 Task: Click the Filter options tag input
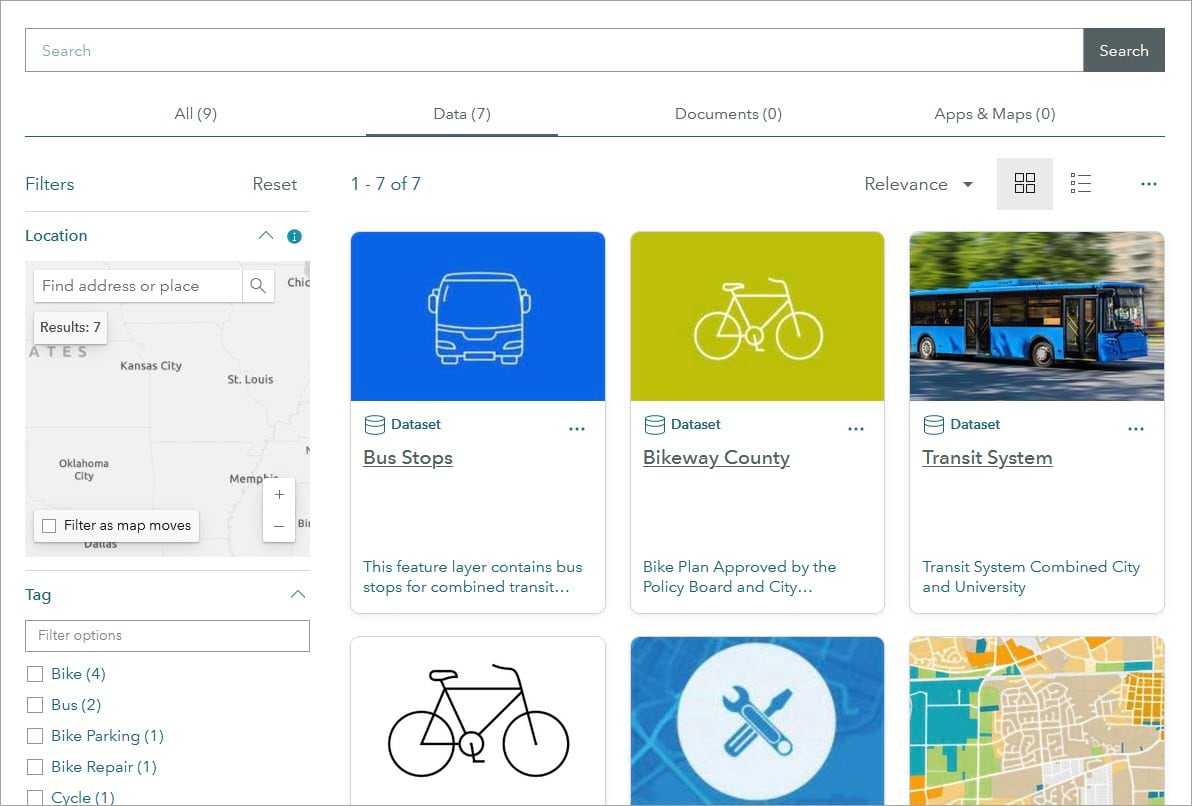pyautogui.click(x=167, y=635)
